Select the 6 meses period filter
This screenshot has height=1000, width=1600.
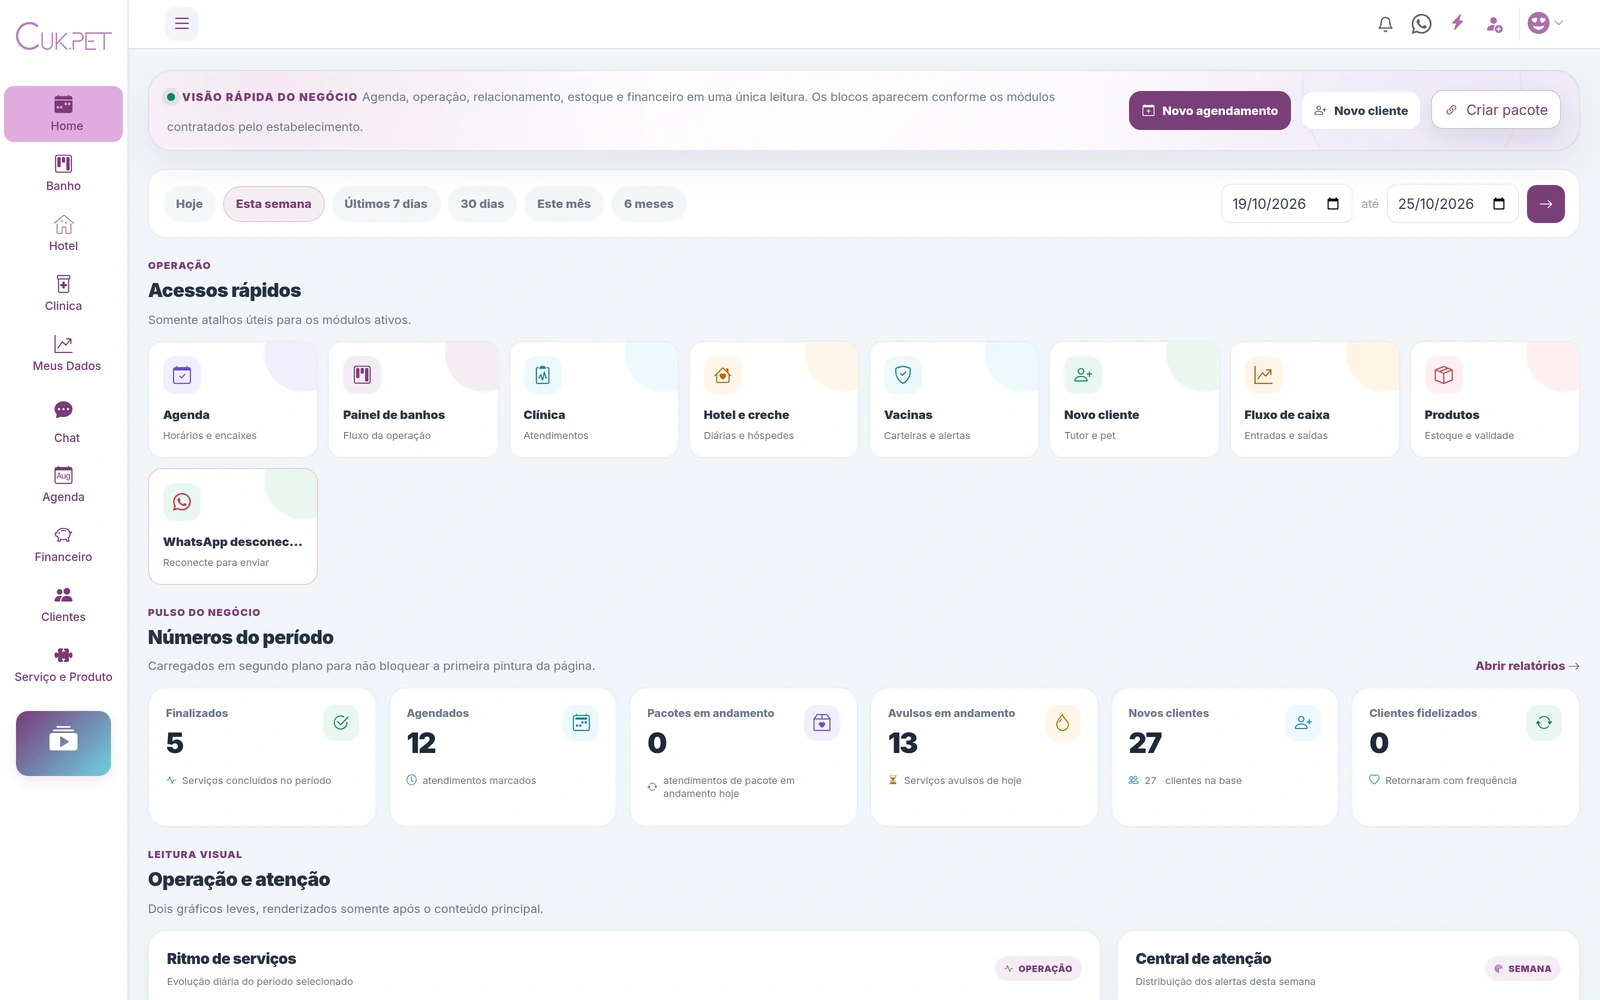coord(648,204)
